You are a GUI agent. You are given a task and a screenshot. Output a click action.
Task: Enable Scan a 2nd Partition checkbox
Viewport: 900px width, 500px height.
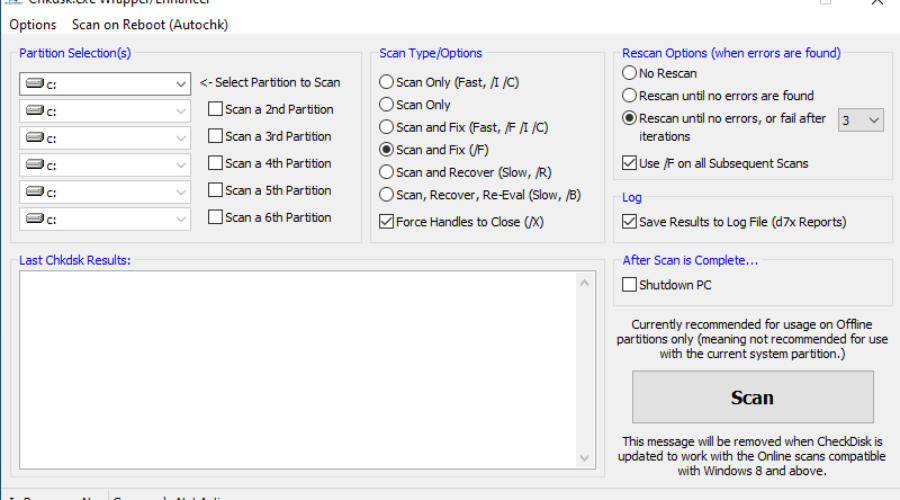[x=215, y=109]
